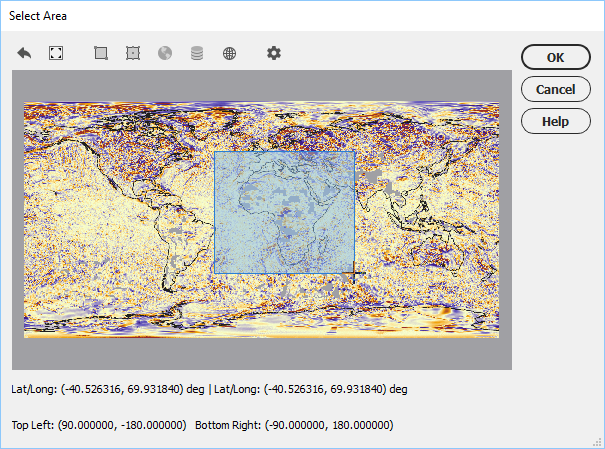Click the second Lat/Long readout text

(x=311, y=389)
